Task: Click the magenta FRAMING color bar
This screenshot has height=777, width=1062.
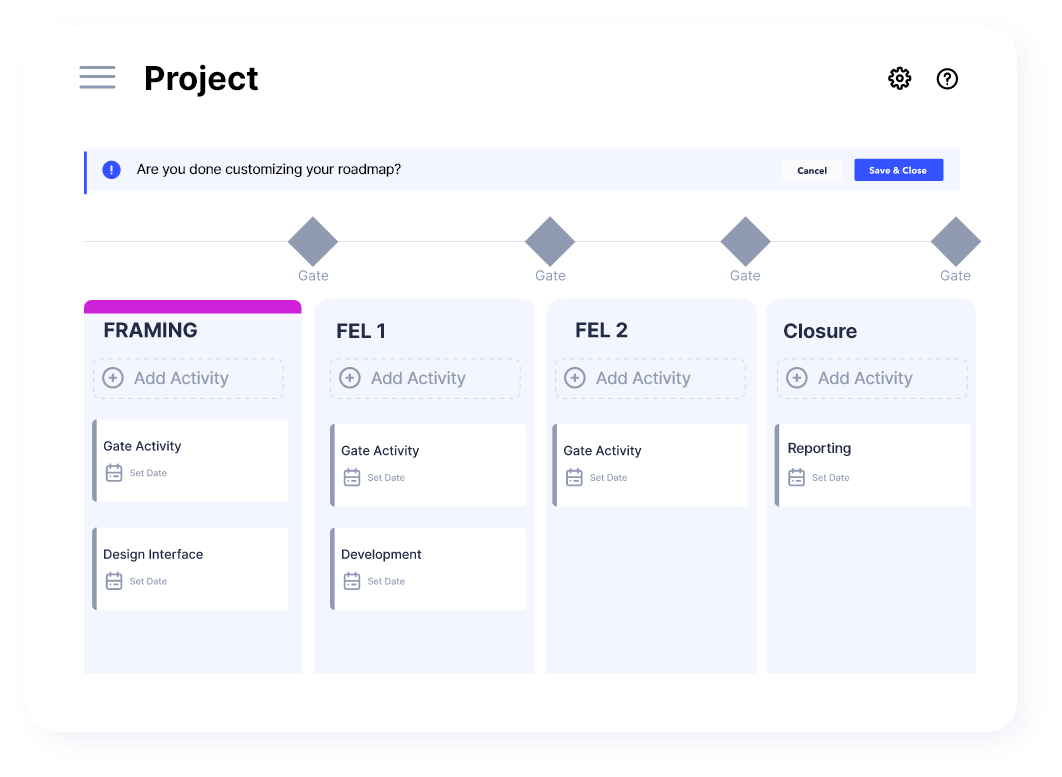Action: click(192, 306)
